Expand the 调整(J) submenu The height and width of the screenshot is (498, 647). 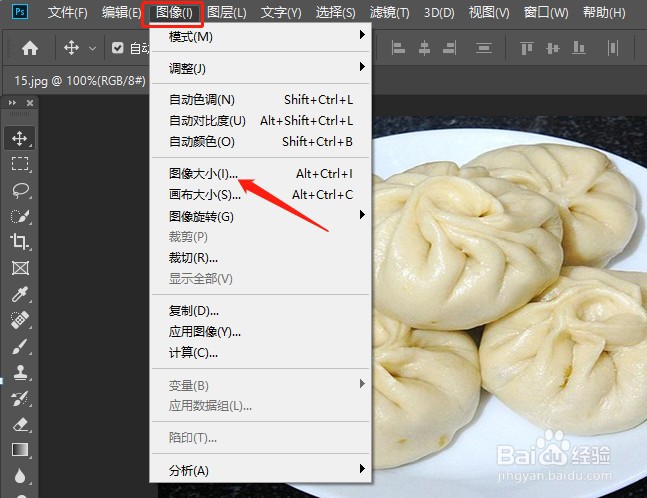pyautogui.click(x=260, y=68)
